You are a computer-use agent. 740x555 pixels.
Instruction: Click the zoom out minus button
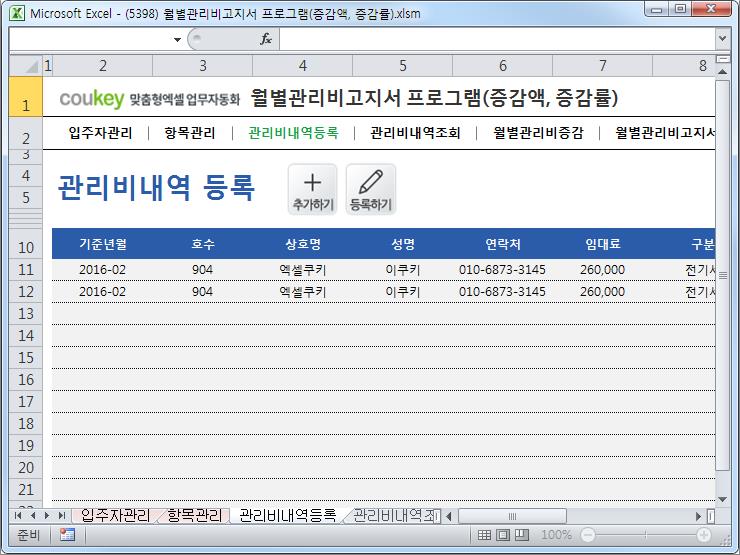[x=588, y=535]
